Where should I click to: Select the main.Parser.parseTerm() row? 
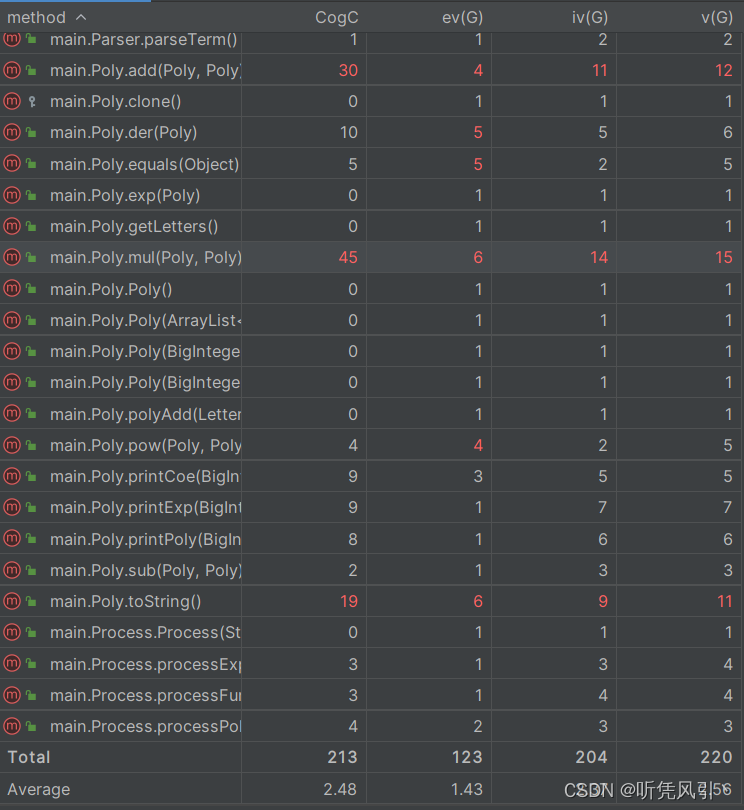tap(371, 40)
